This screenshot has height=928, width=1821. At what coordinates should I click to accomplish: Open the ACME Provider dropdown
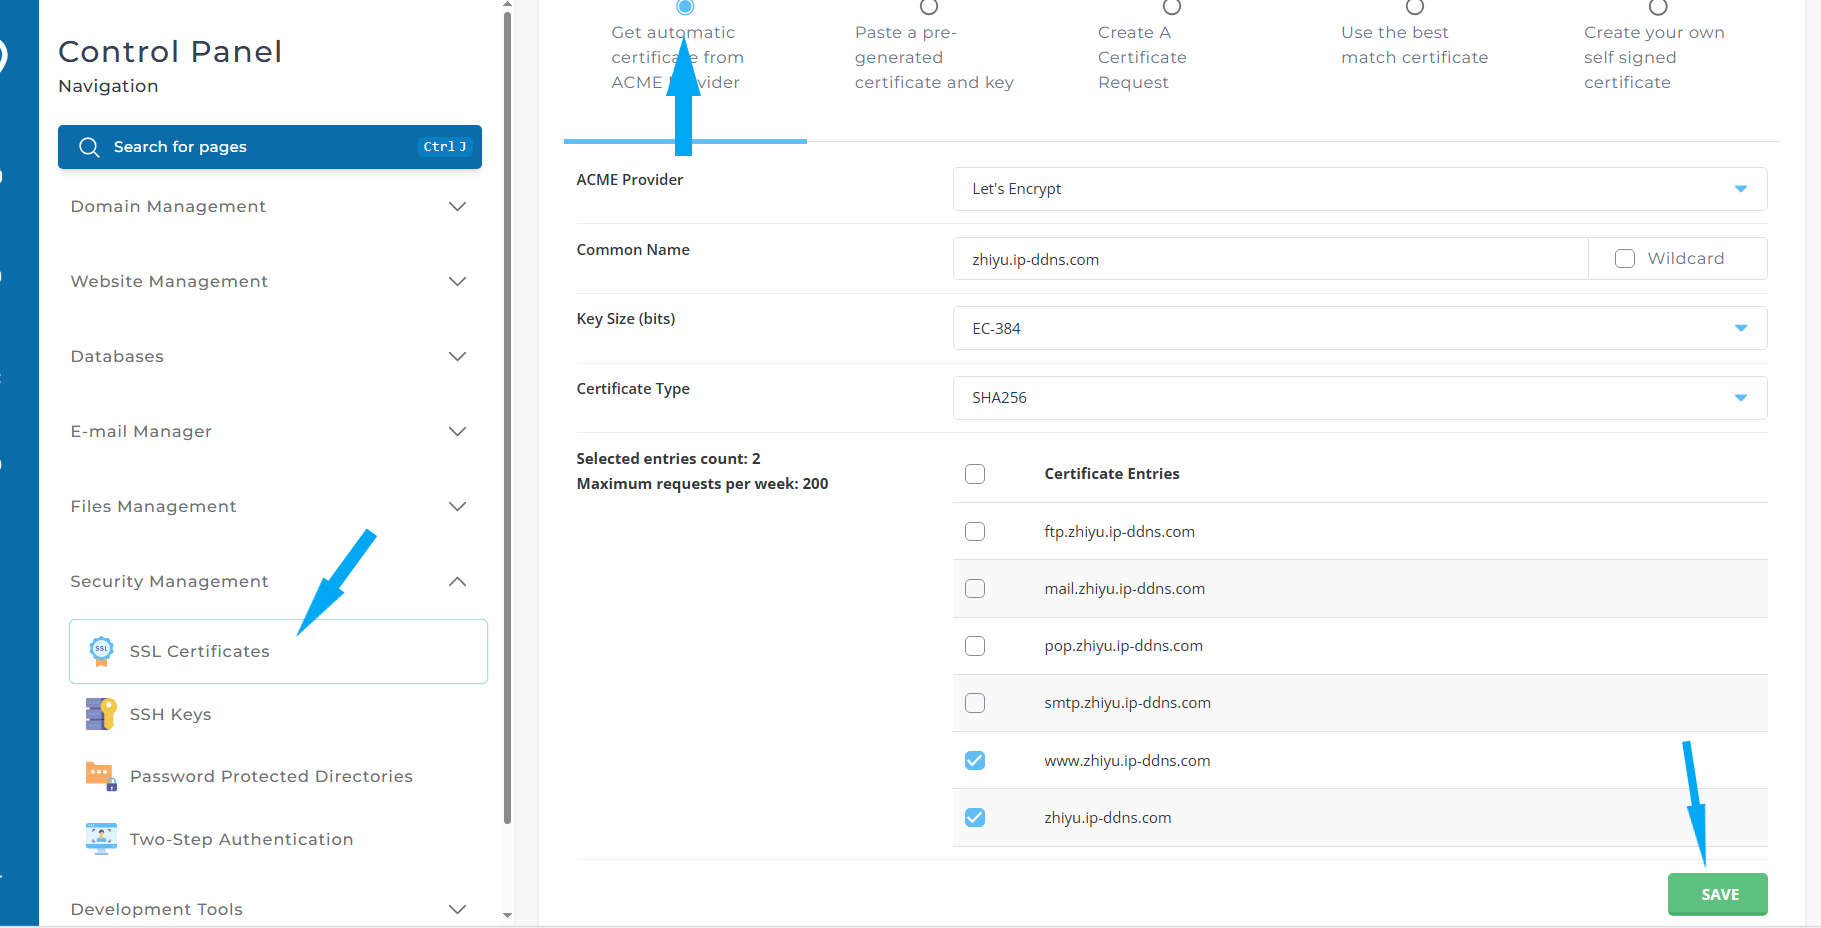pos(1359,189)
